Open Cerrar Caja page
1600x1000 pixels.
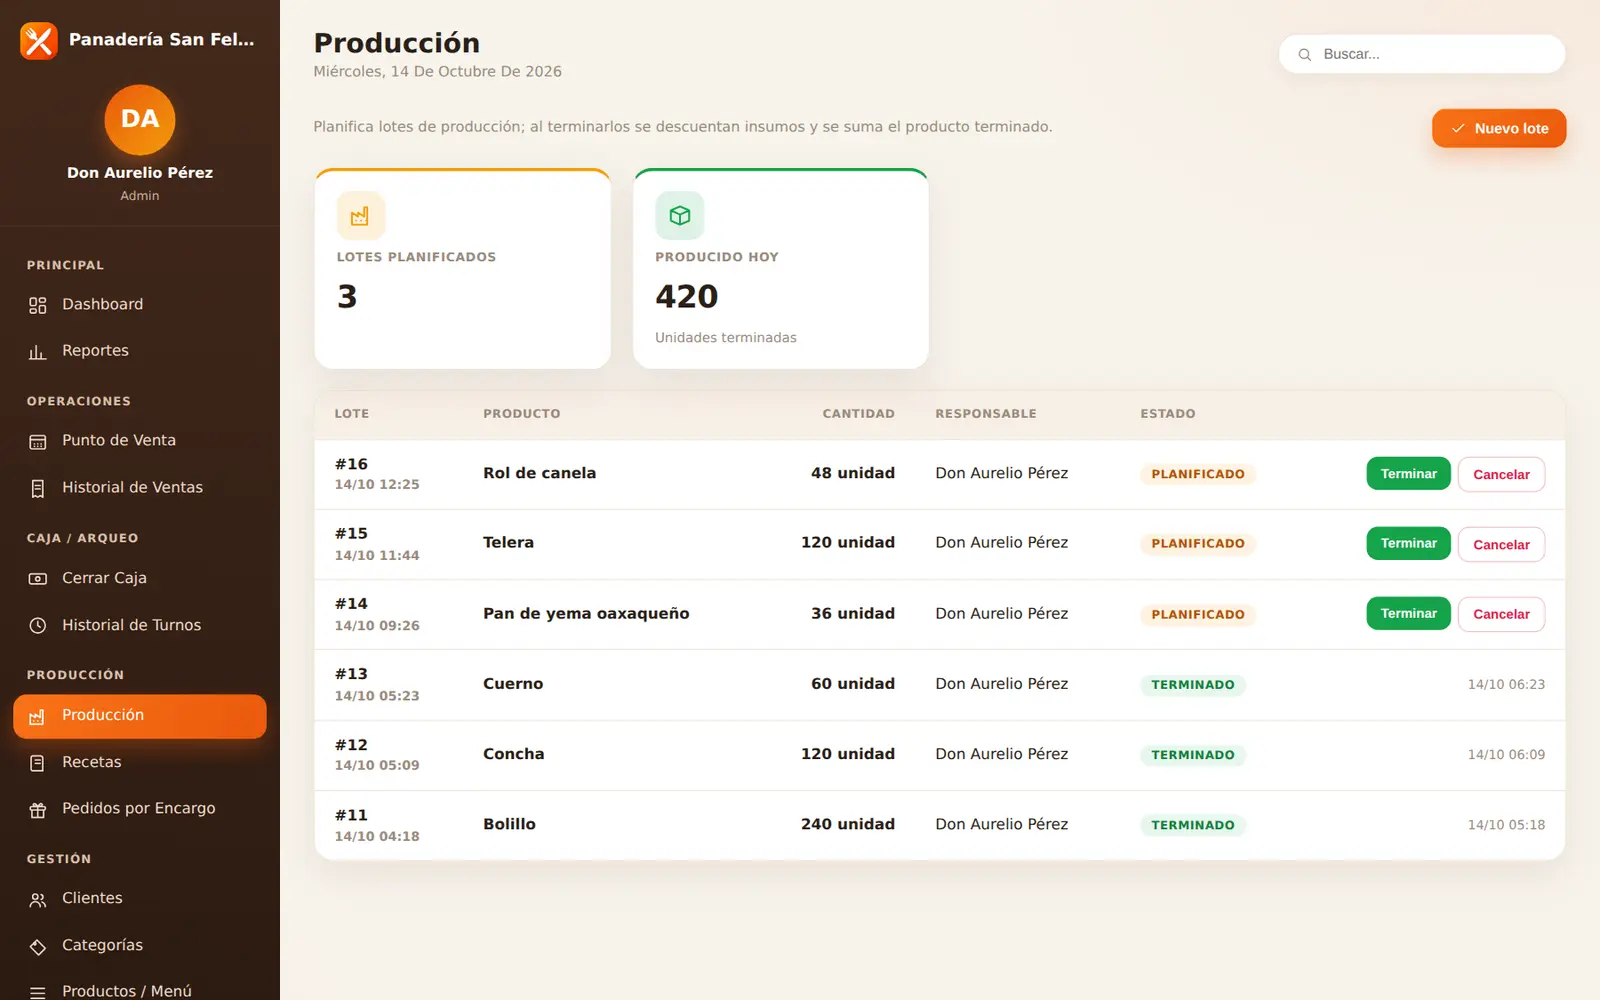click(x=140, y=578)
